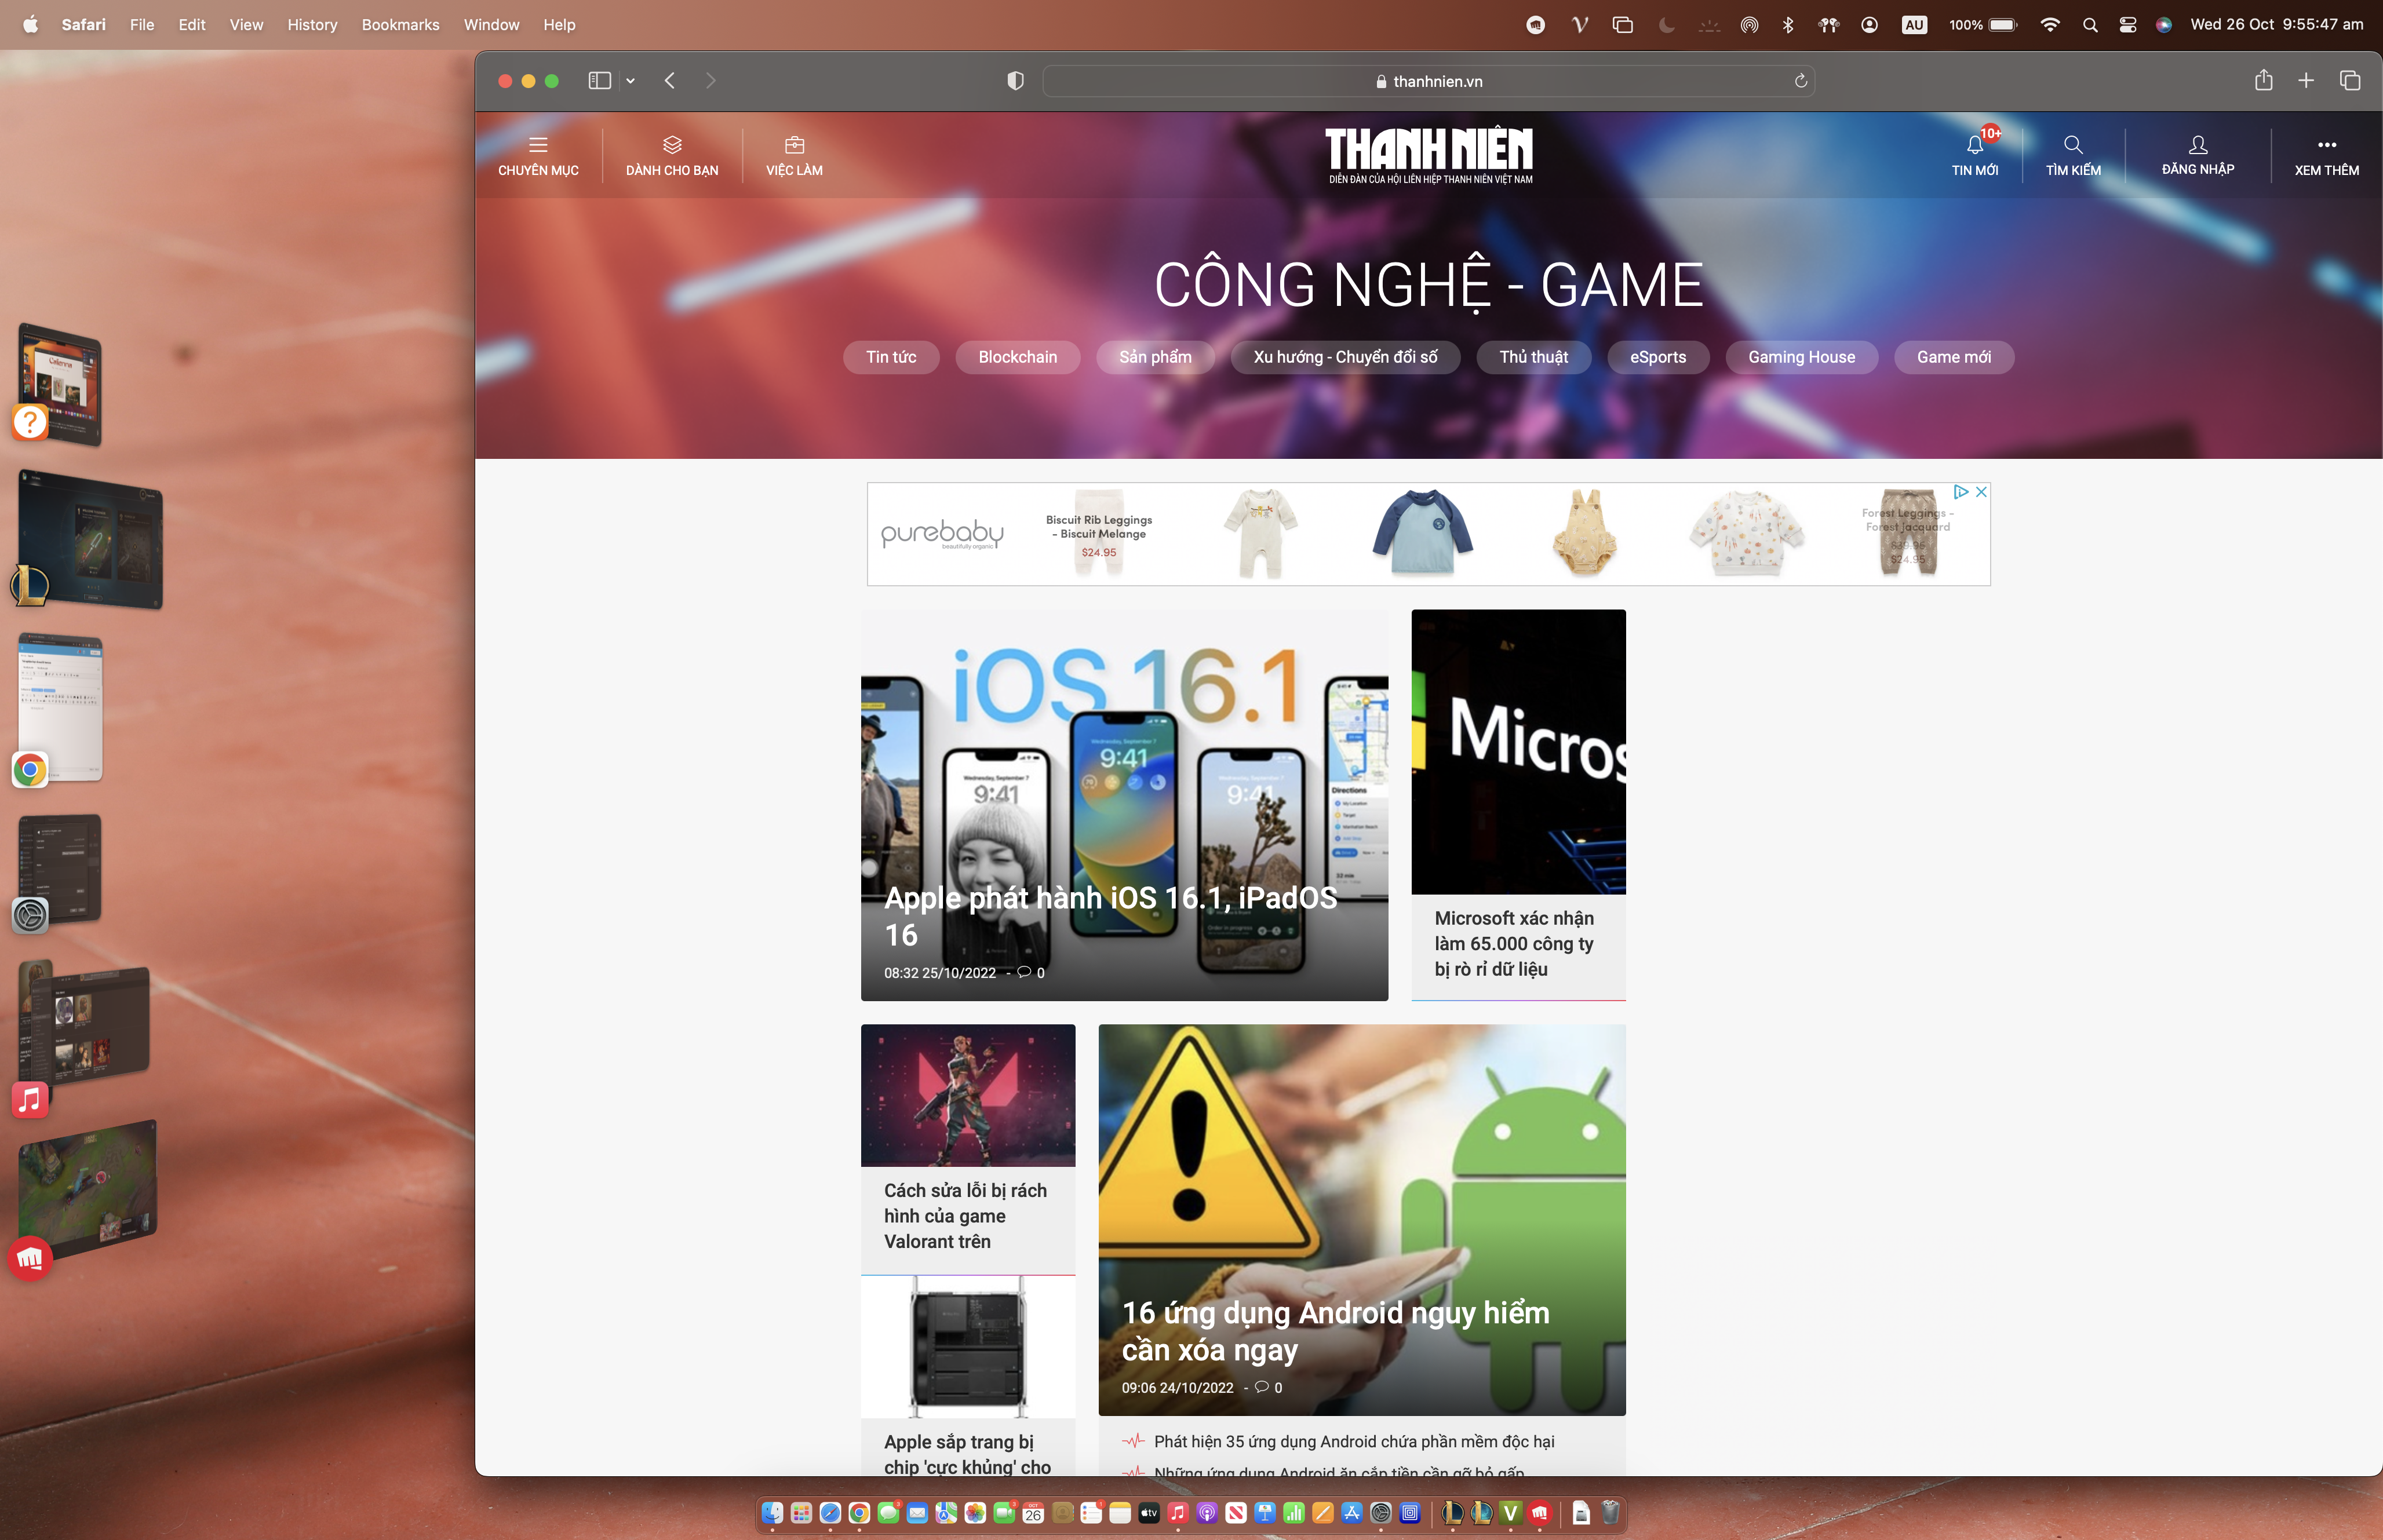Open the Safari menu in menu bar
The height and width of the screenshot is (1540, 2383).
pyautogui.click(x=83, y=24)
